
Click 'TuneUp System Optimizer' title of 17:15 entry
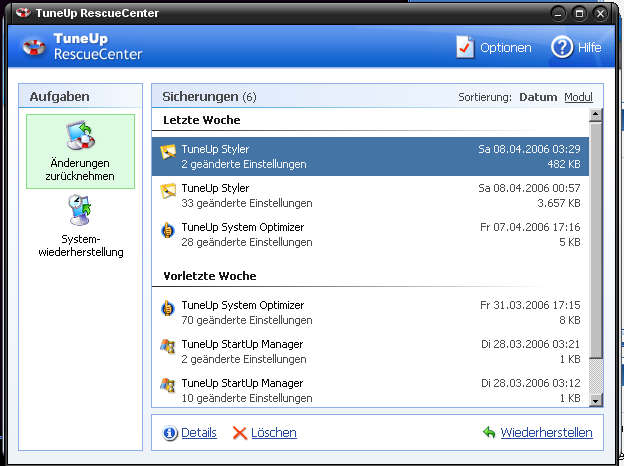coord(243,305)
